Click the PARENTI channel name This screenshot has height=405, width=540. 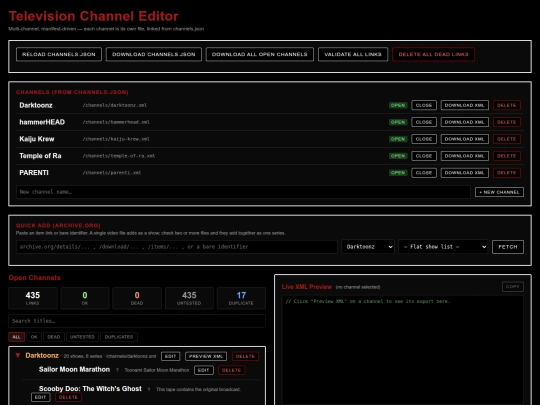point(34,173)
